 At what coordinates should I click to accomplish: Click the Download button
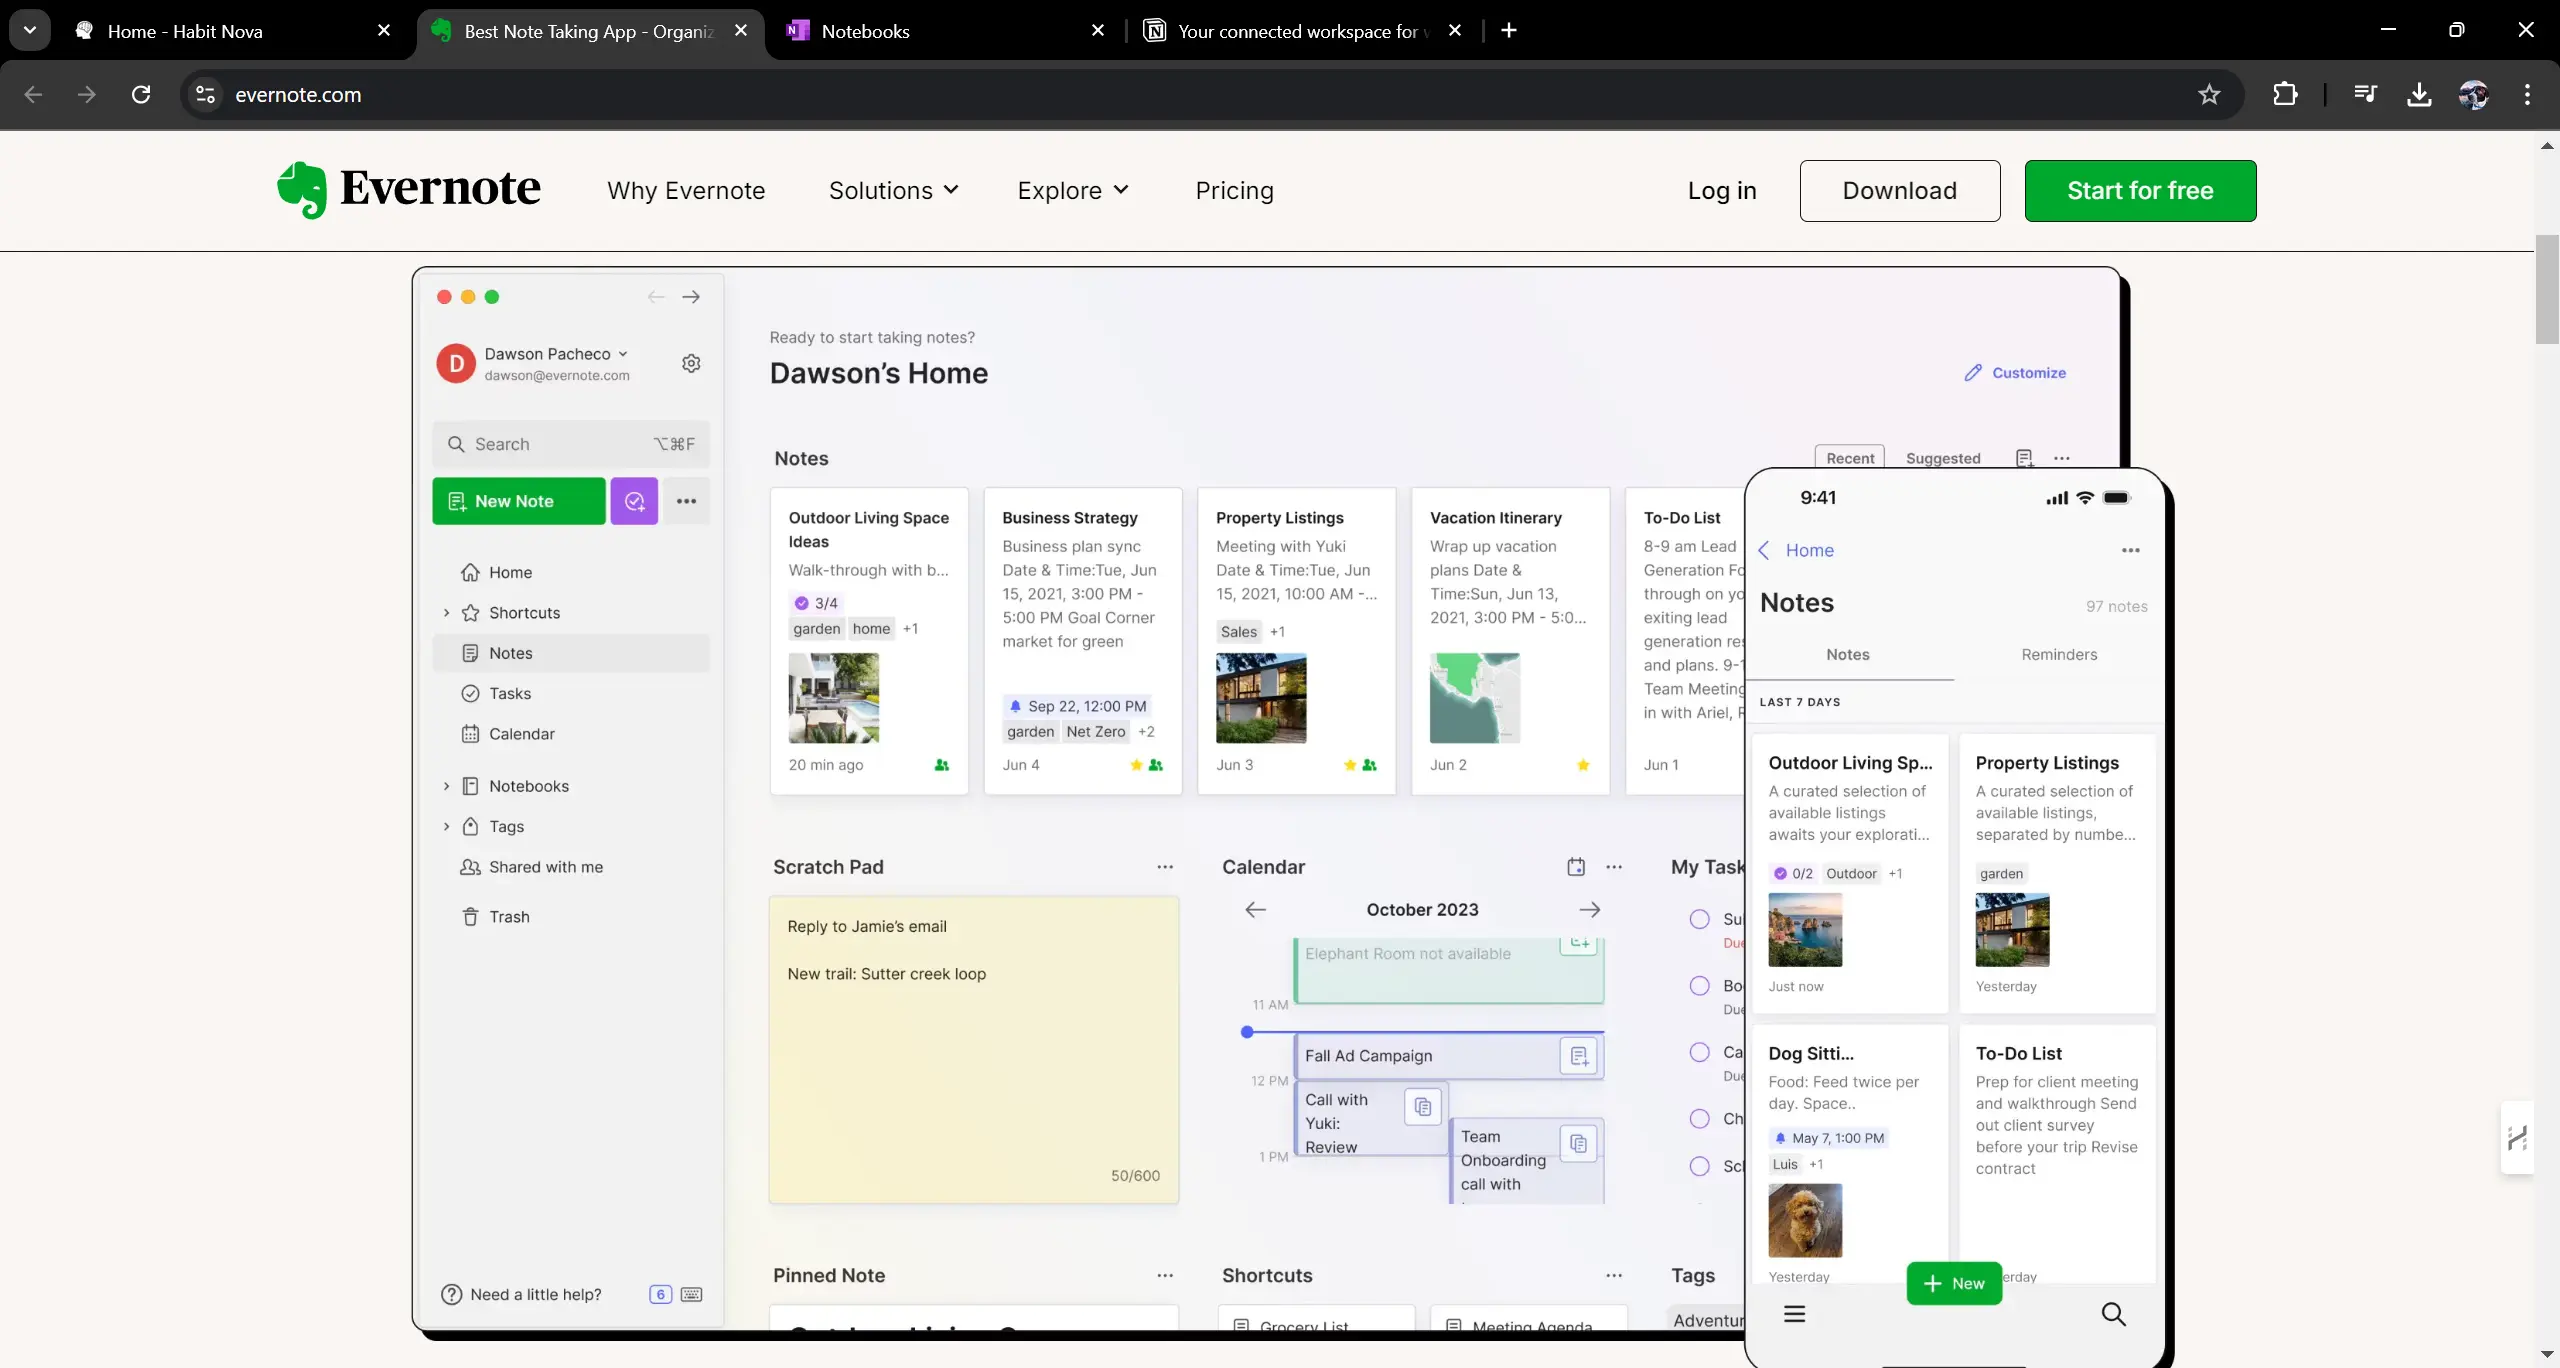coord(1900,190)
